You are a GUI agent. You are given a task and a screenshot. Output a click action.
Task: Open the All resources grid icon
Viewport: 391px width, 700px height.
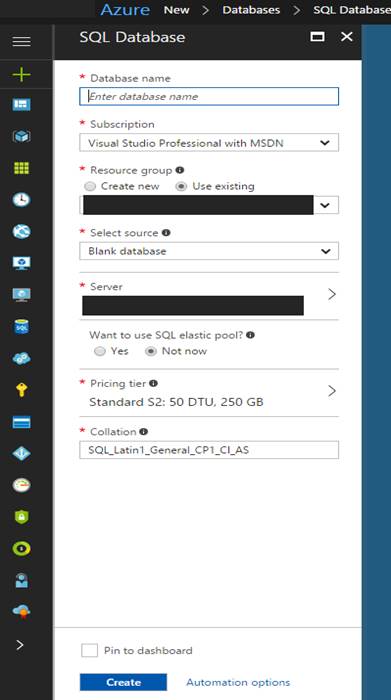21,168
